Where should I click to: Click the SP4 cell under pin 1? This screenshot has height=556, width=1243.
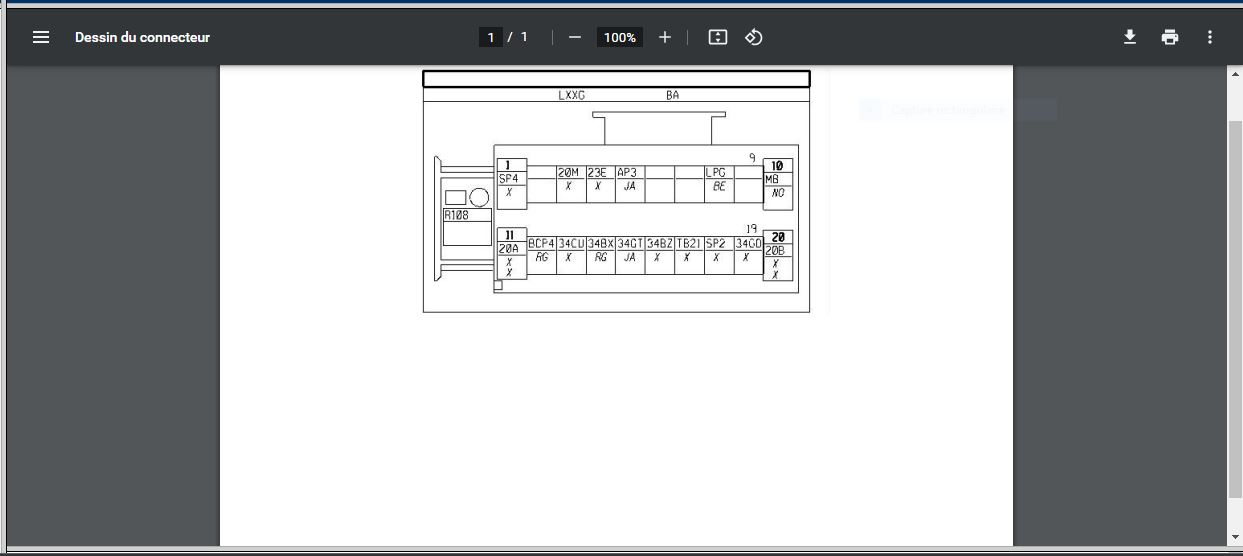tap(509, 179)
